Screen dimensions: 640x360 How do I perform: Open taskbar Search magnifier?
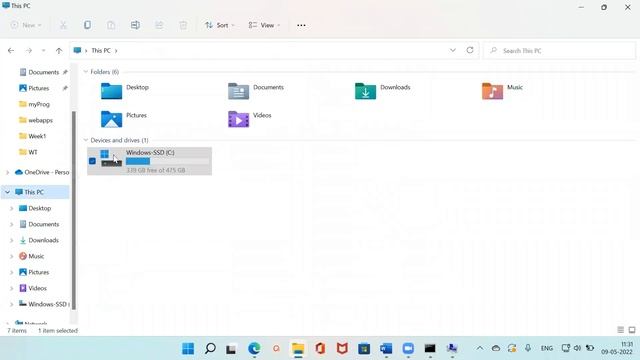[210, 349]
